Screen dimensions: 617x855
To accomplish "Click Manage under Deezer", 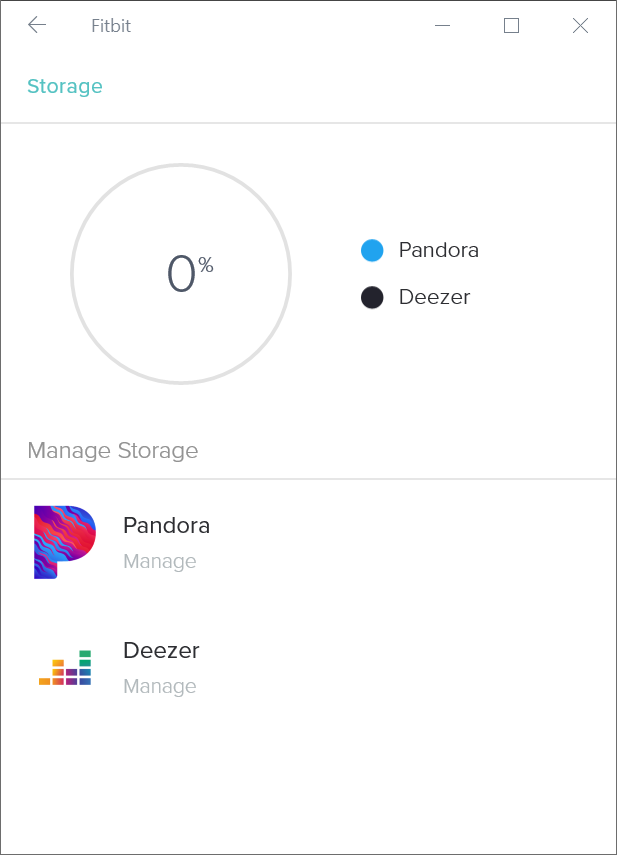I will 160,686.
